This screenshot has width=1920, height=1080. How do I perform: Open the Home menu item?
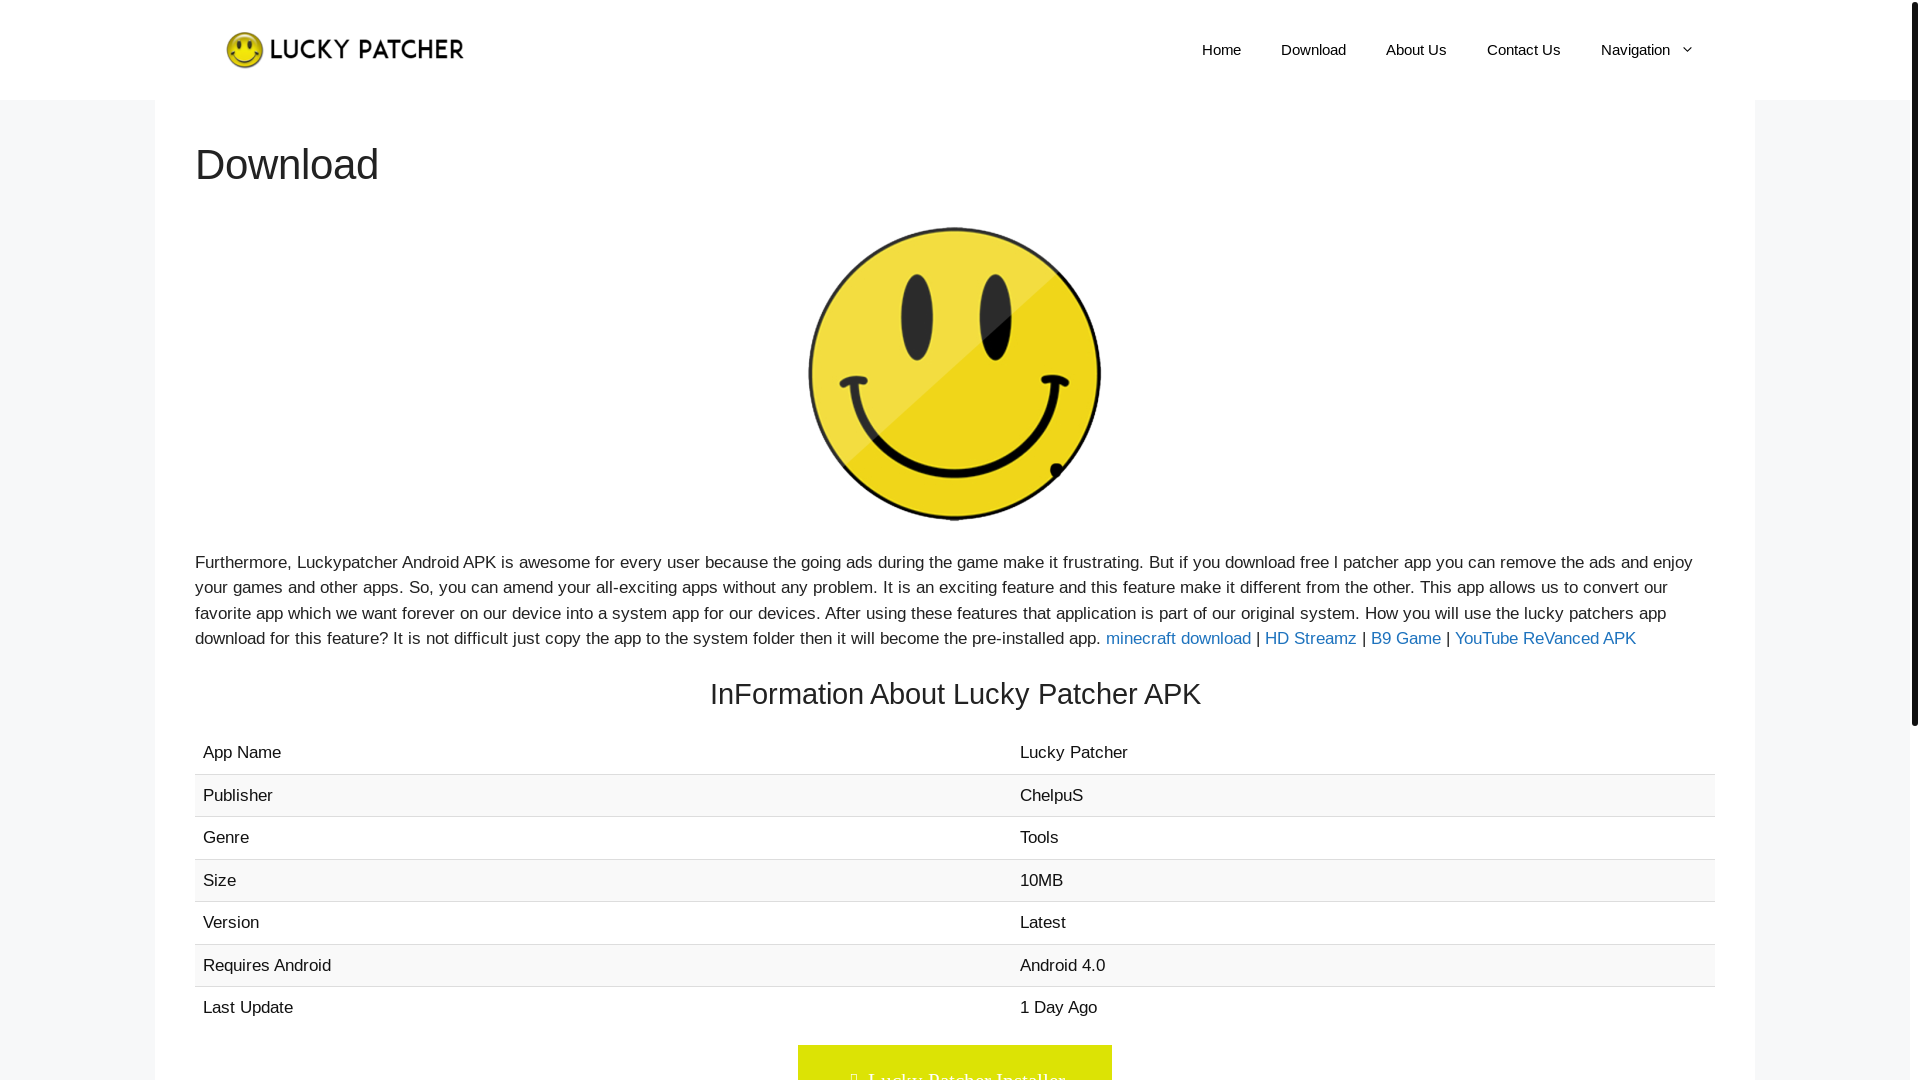point(1221,50)
